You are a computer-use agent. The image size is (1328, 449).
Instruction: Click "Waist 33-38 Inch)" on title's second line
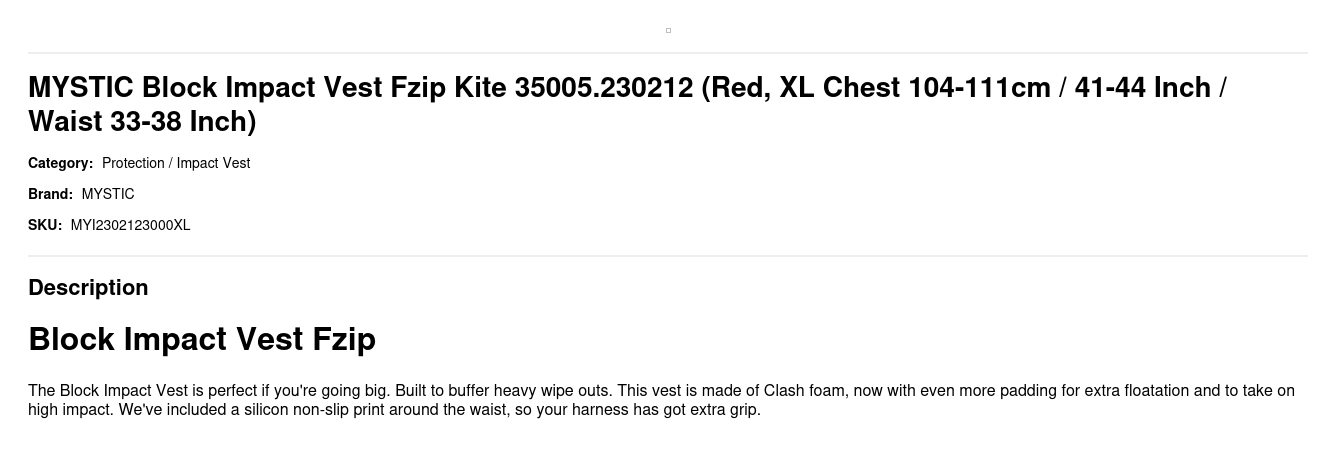point(142,122)
